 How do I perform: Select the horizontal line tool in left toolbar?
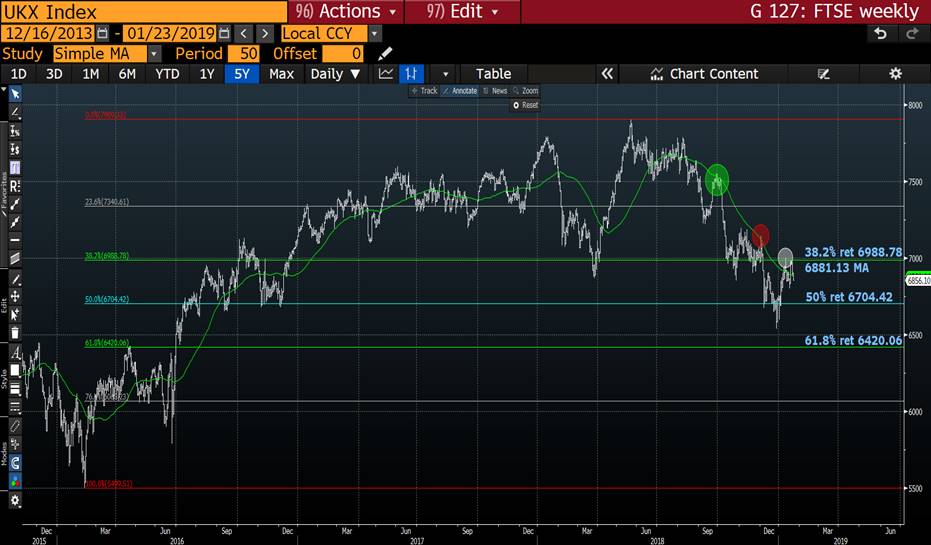point(15,240)
